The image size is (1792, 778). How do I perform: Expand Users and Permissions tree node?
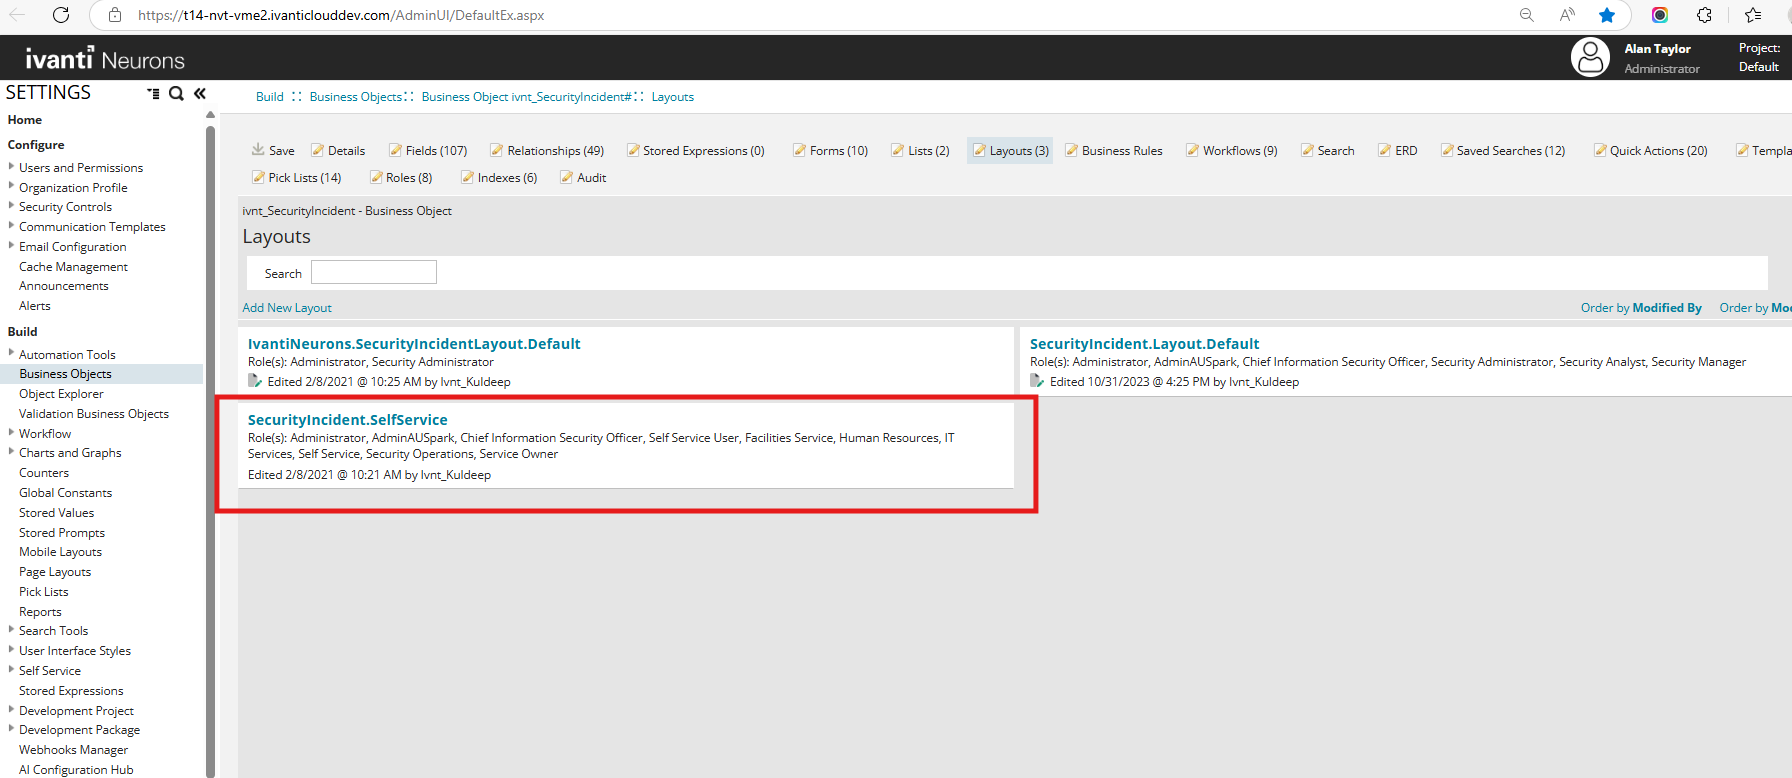[x=11, y=167]
